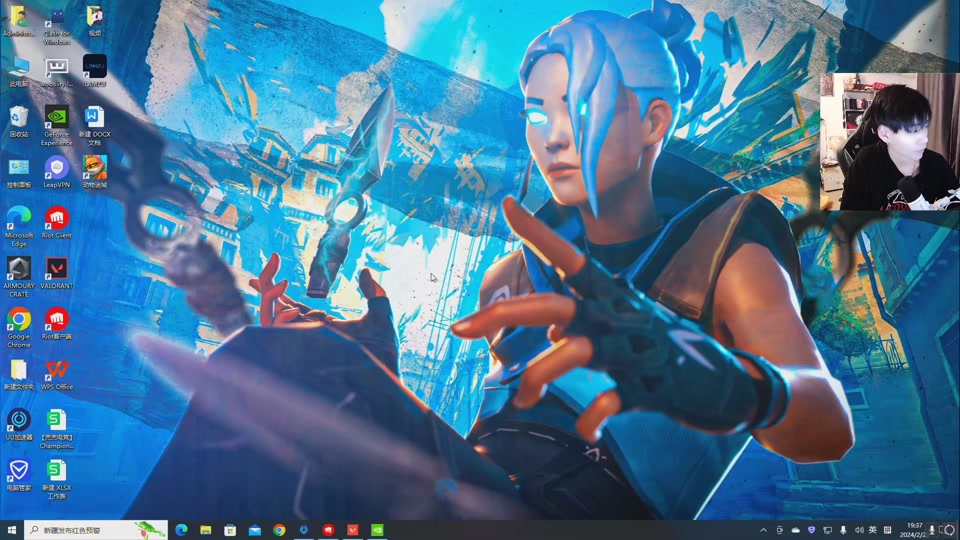The image size is (960, 540).
Task: Open the 新建文件夹 folder
Action: coord(19,375)
